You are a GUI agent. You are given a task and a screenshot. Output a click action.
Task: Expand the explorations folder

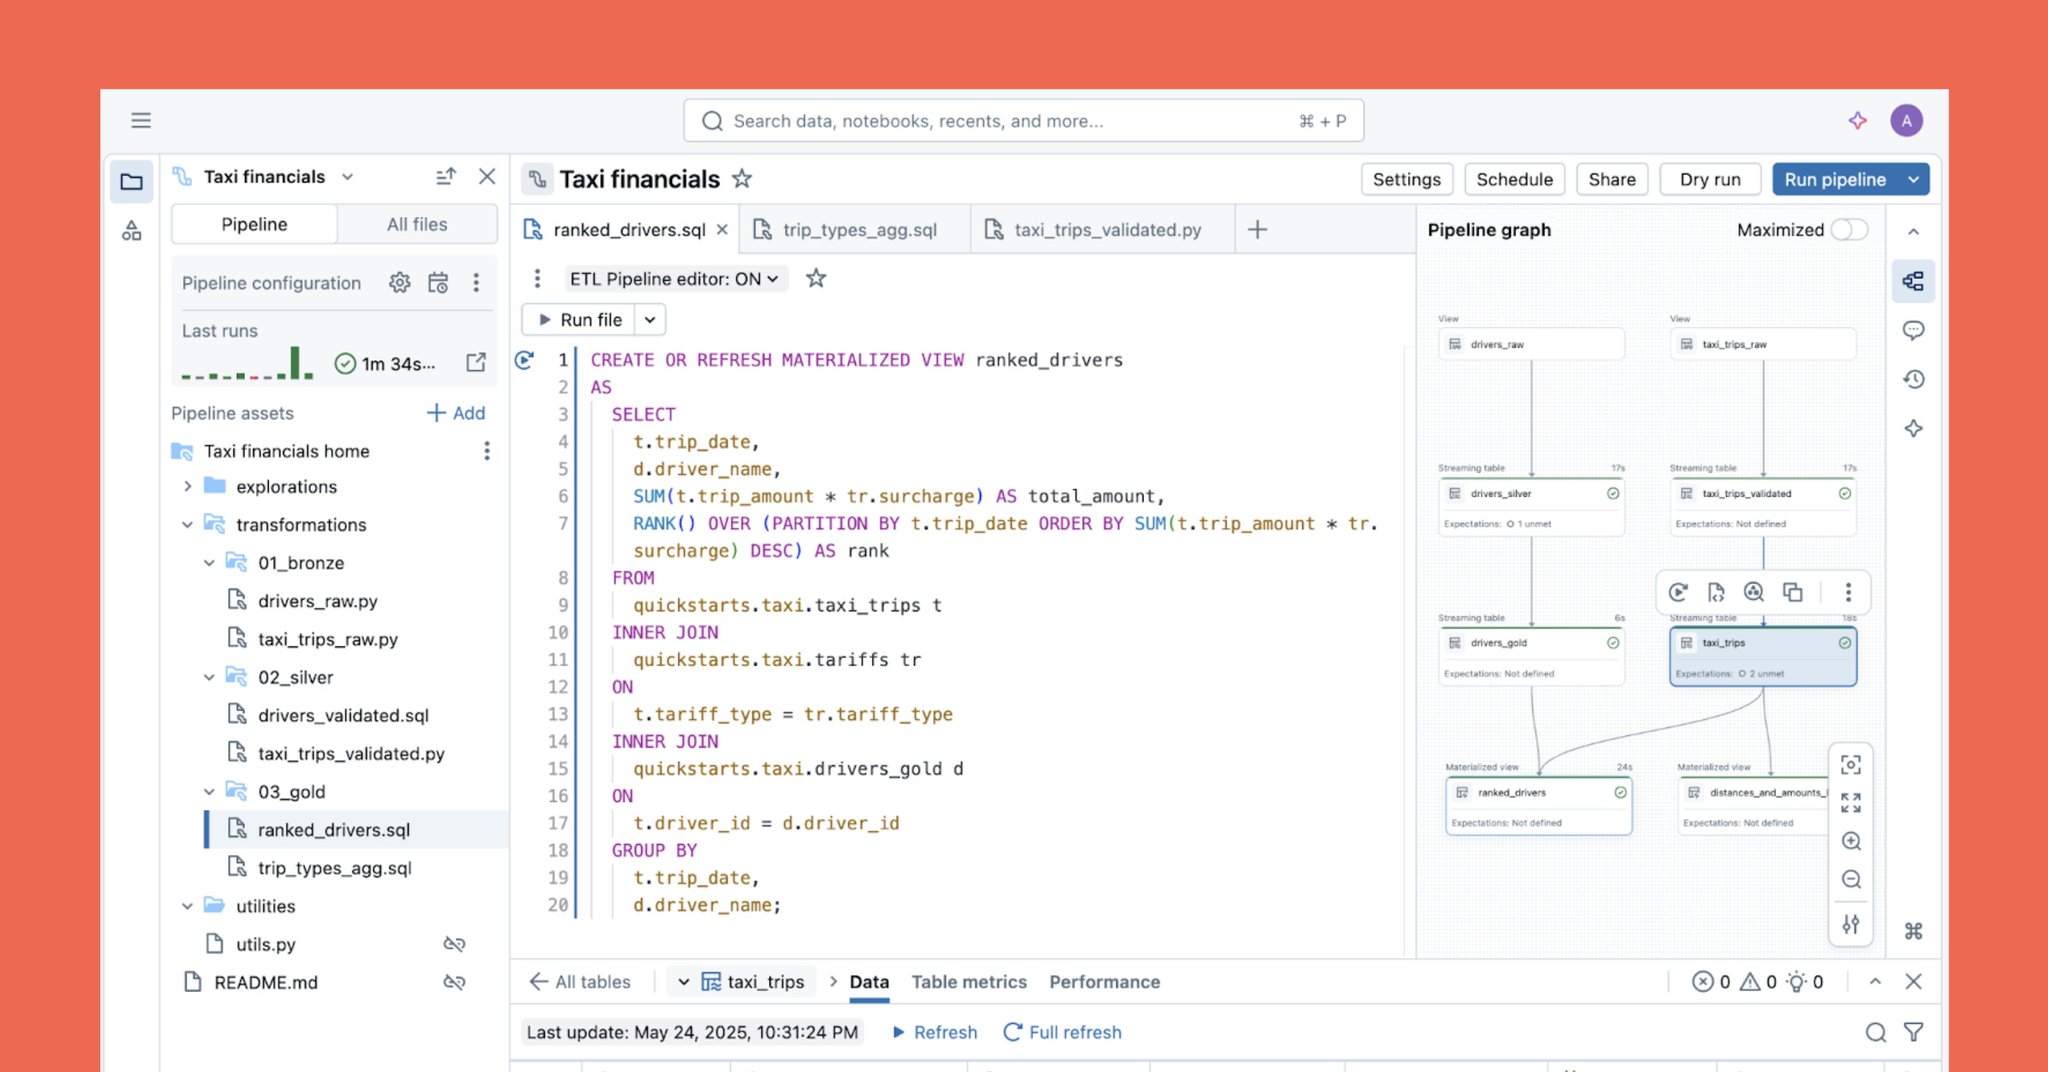[187, 487]
